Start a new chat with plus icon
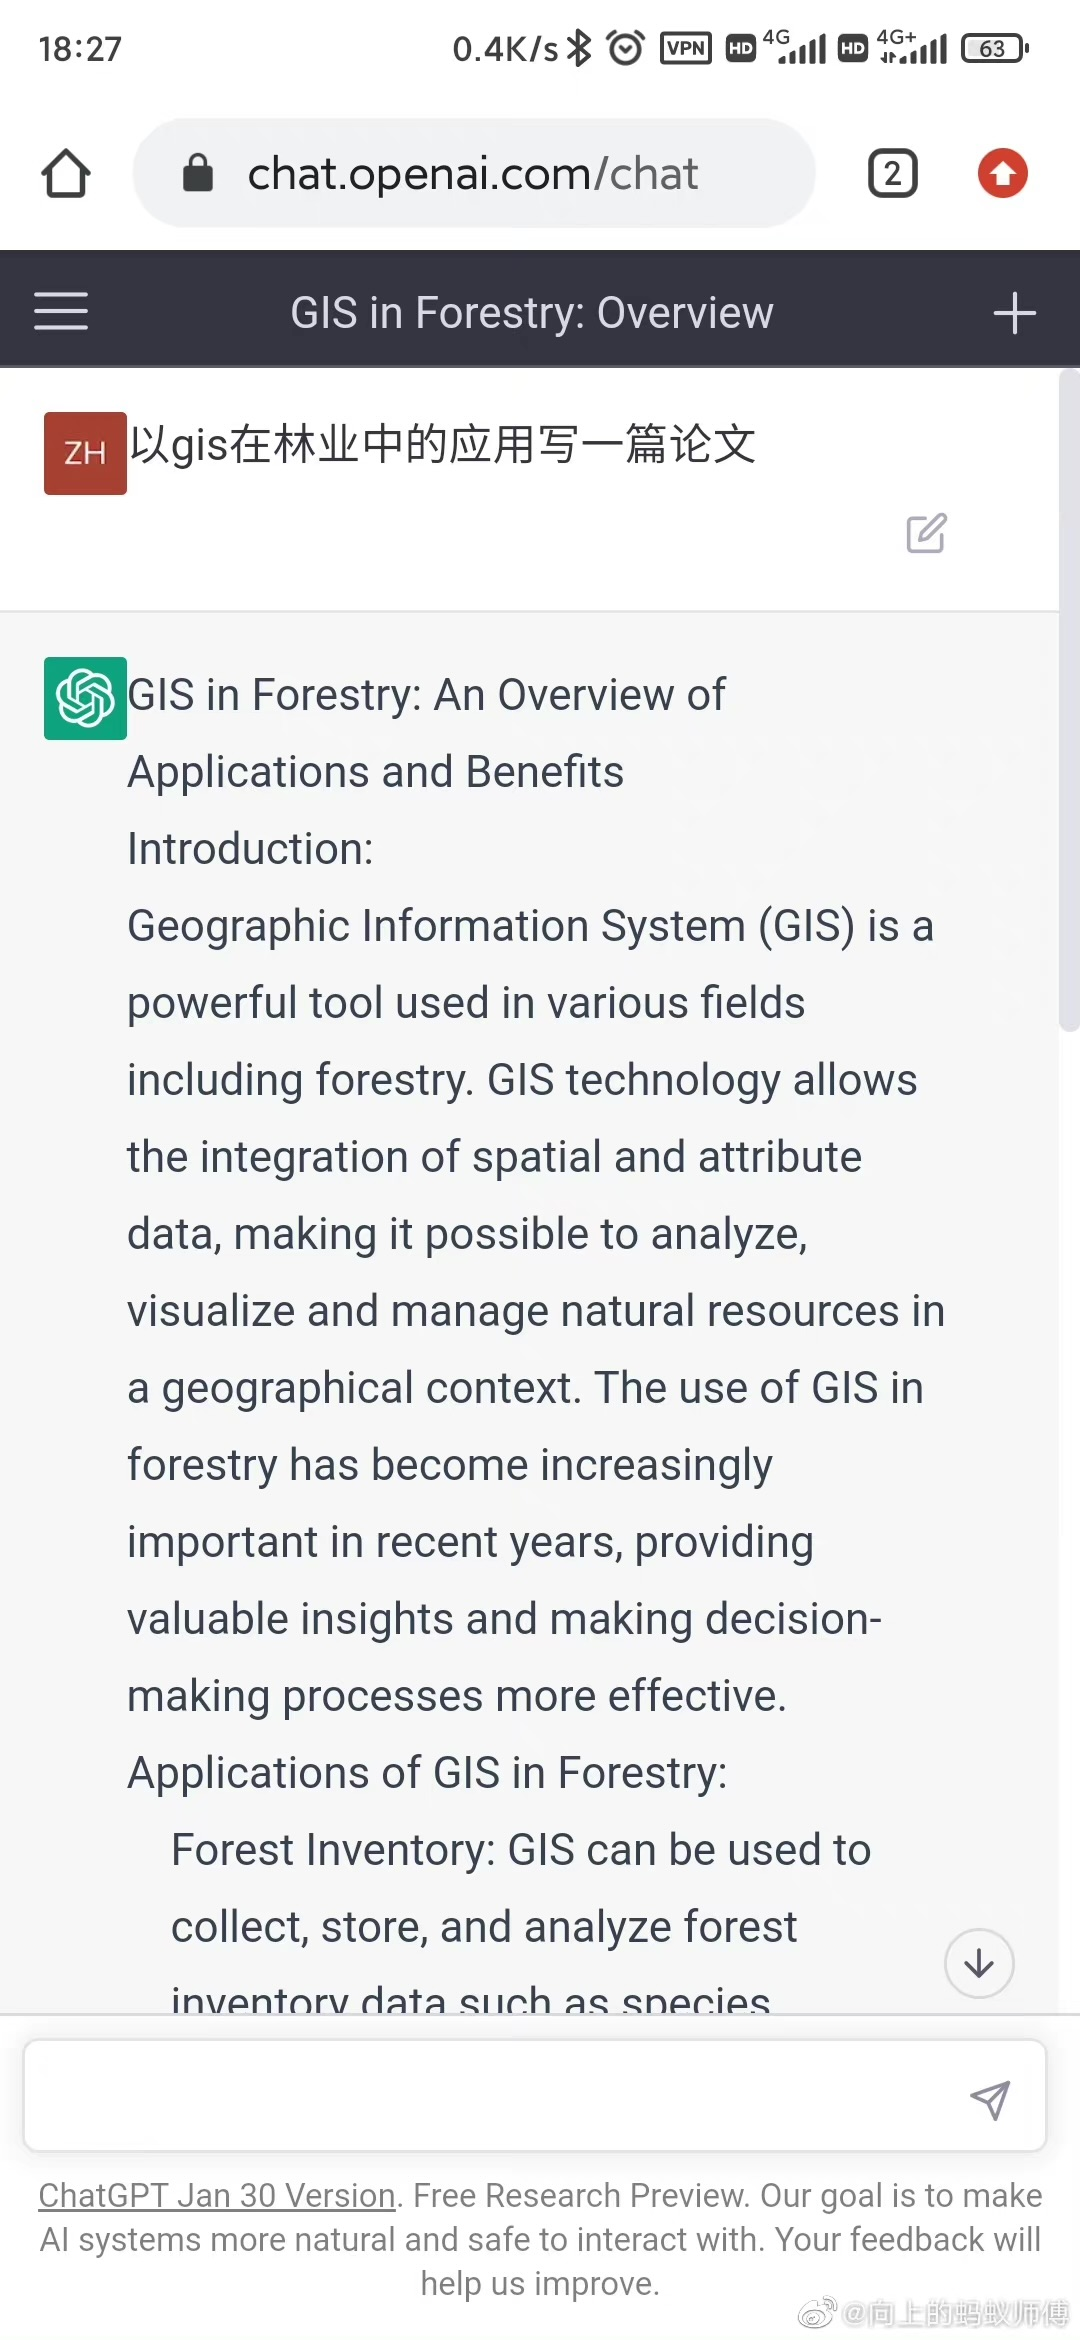The width and height of the screenshot is (1080, 2340). coord(1014,313)
